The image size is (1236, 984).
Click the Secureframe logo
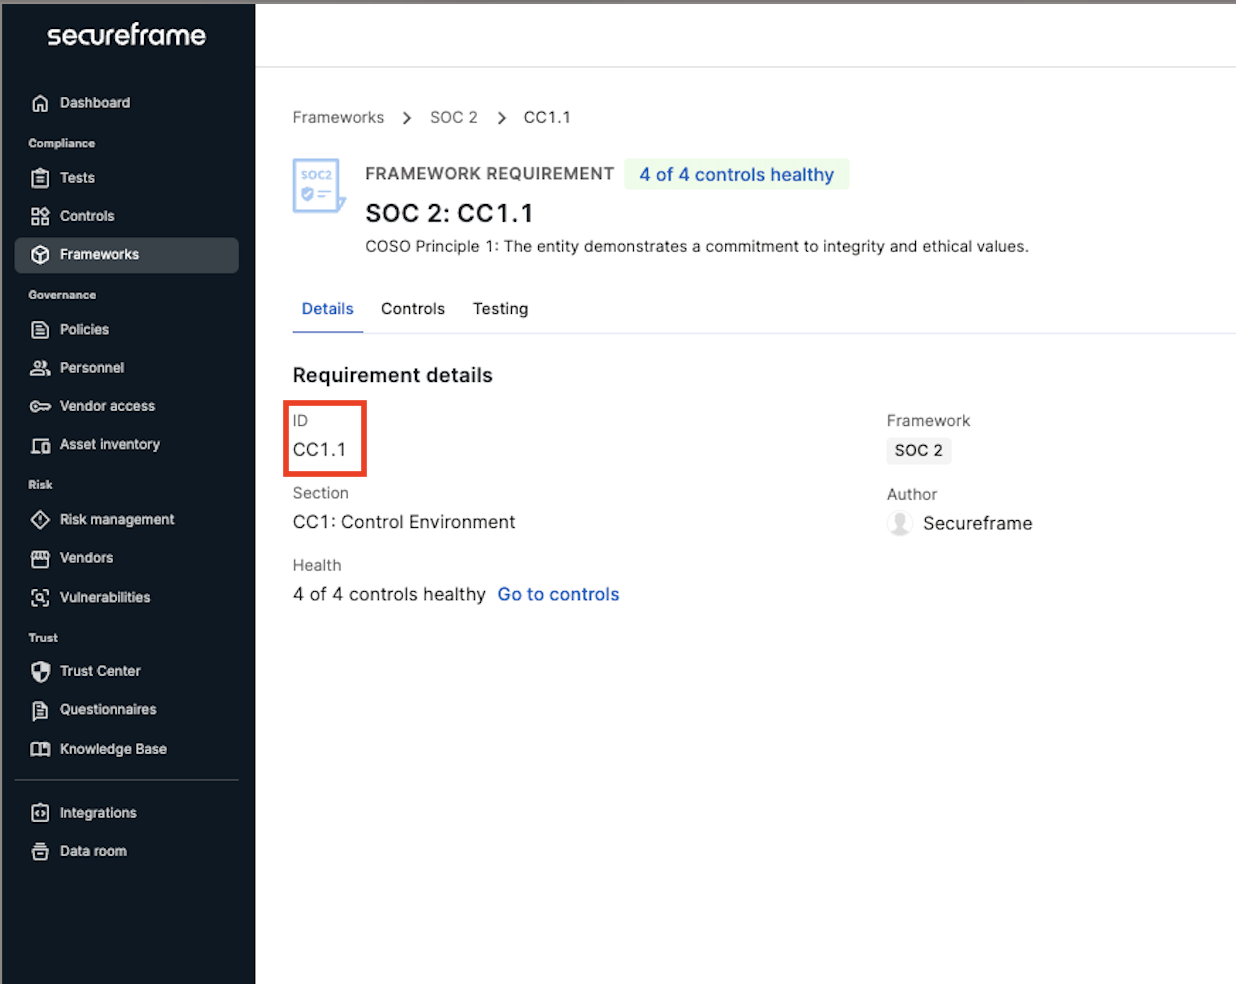click(x=126, y=35)
